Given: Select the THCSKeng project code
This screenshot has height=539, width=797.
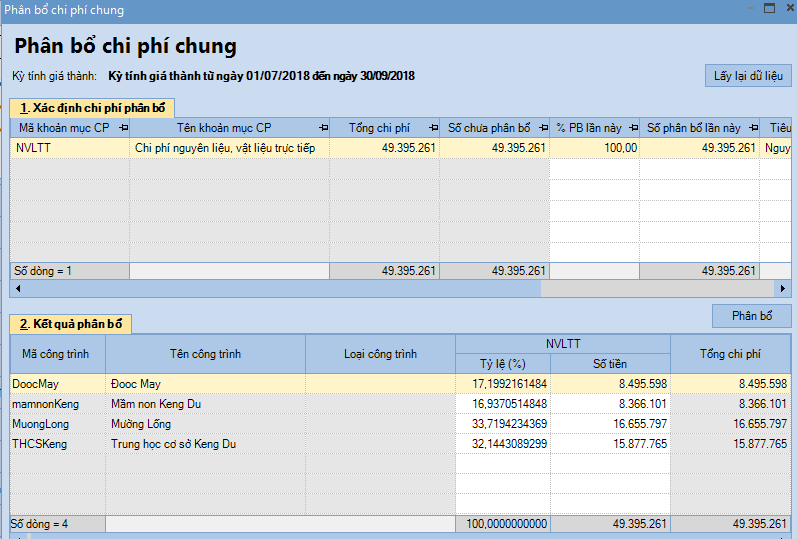Looking at the screenshot, I should pos(57,444).
